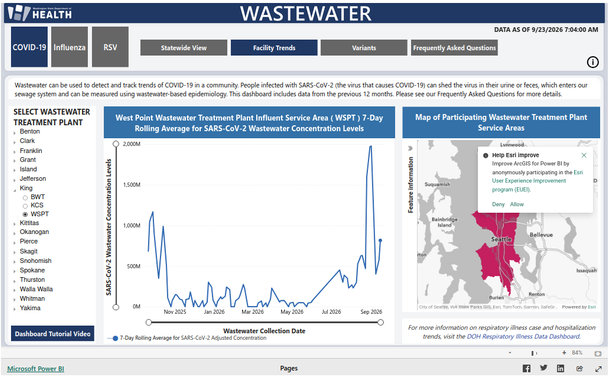Open DOH Respiratory Illness Data Dashboard link
Image resolution: width=610 pixels, height=377 pixels.
(x=523, y=337)
